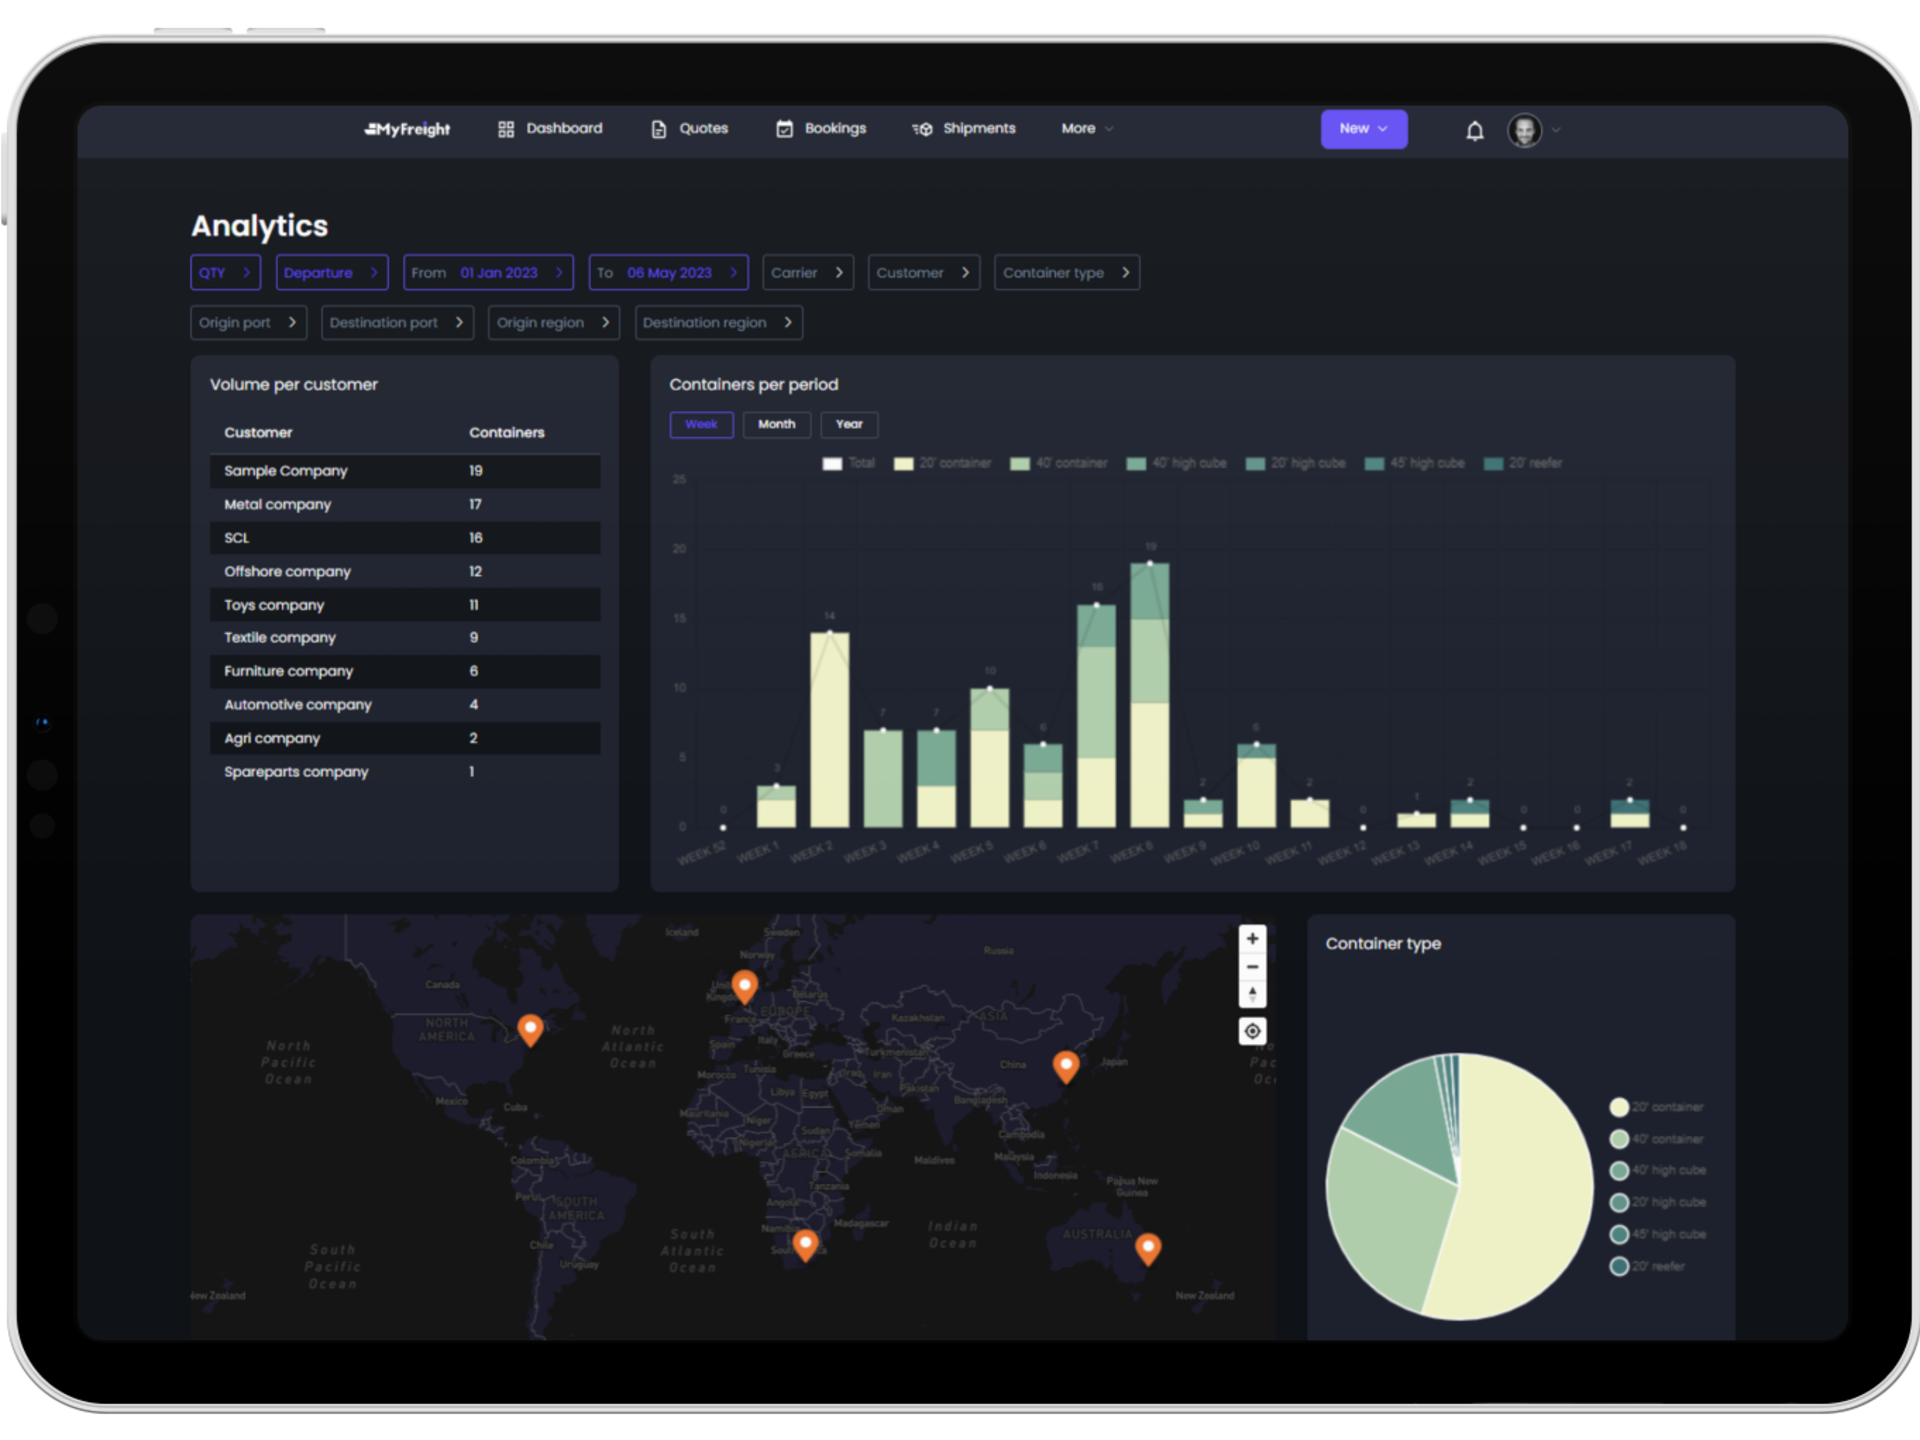This screenshot has width=1920, height=1440.
Task: Click the map pin over North America
Action: (x=530, y=1028)
